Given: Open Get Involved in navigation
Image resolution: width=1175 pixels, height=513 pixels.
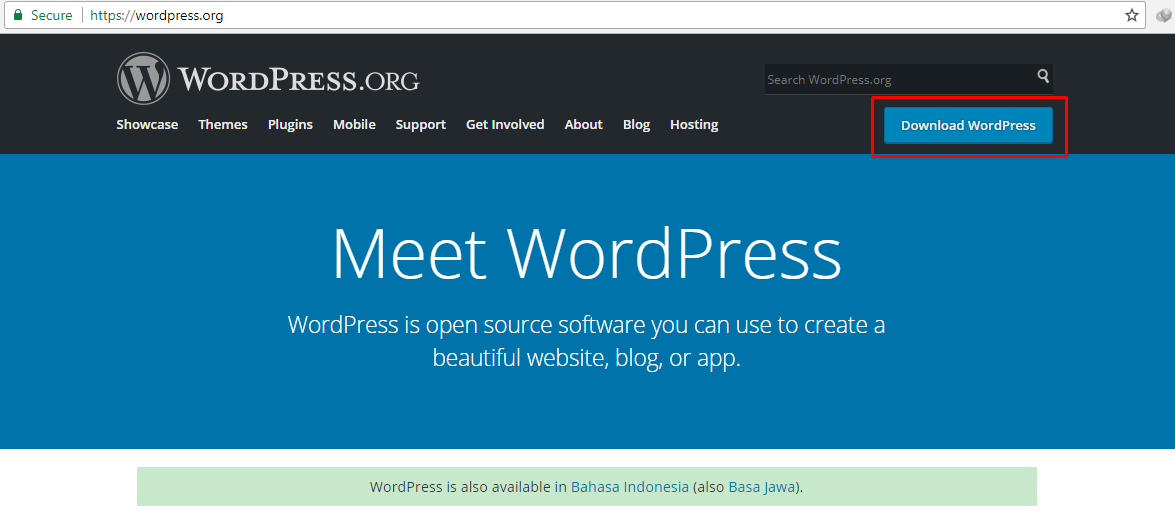Looking at the screenshot, I should (505, 124).
